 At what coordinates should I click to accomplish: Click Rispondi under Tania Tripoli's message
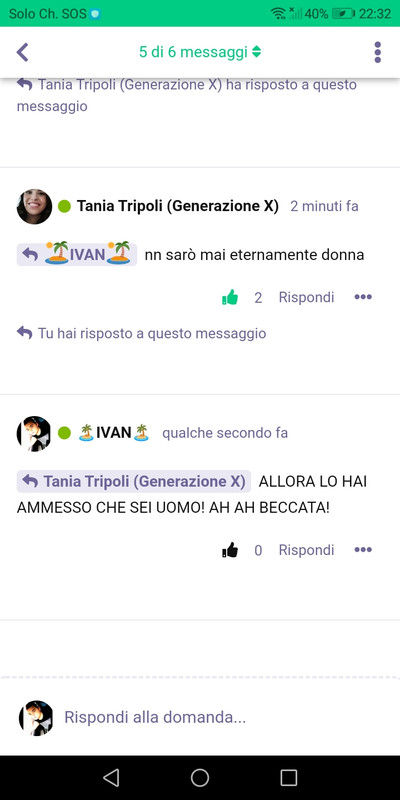point(306,297)
